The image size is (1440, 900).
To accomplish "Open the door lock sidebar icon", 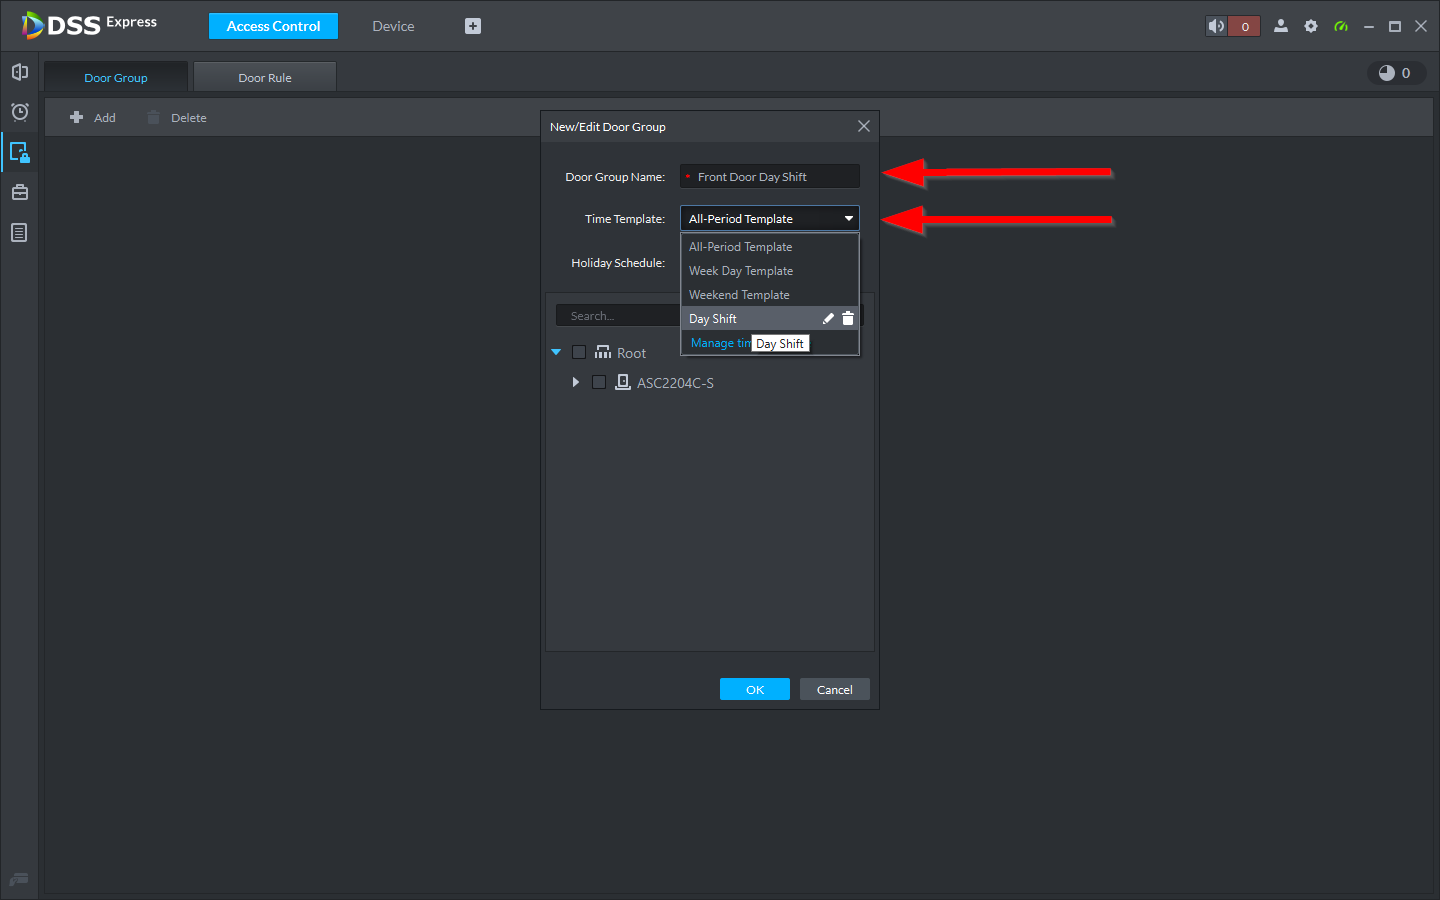I will [x=19, y=152].
